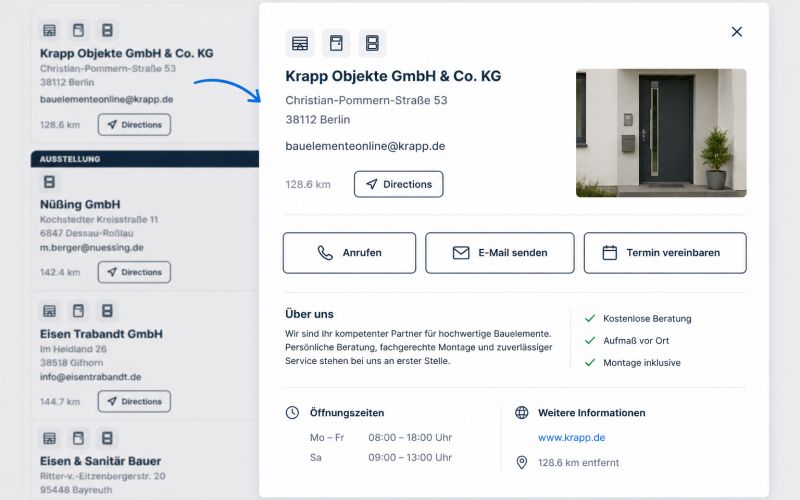
Task: Click door icon on Eisen Trabandt card
Action: click(x=78, y=311)
